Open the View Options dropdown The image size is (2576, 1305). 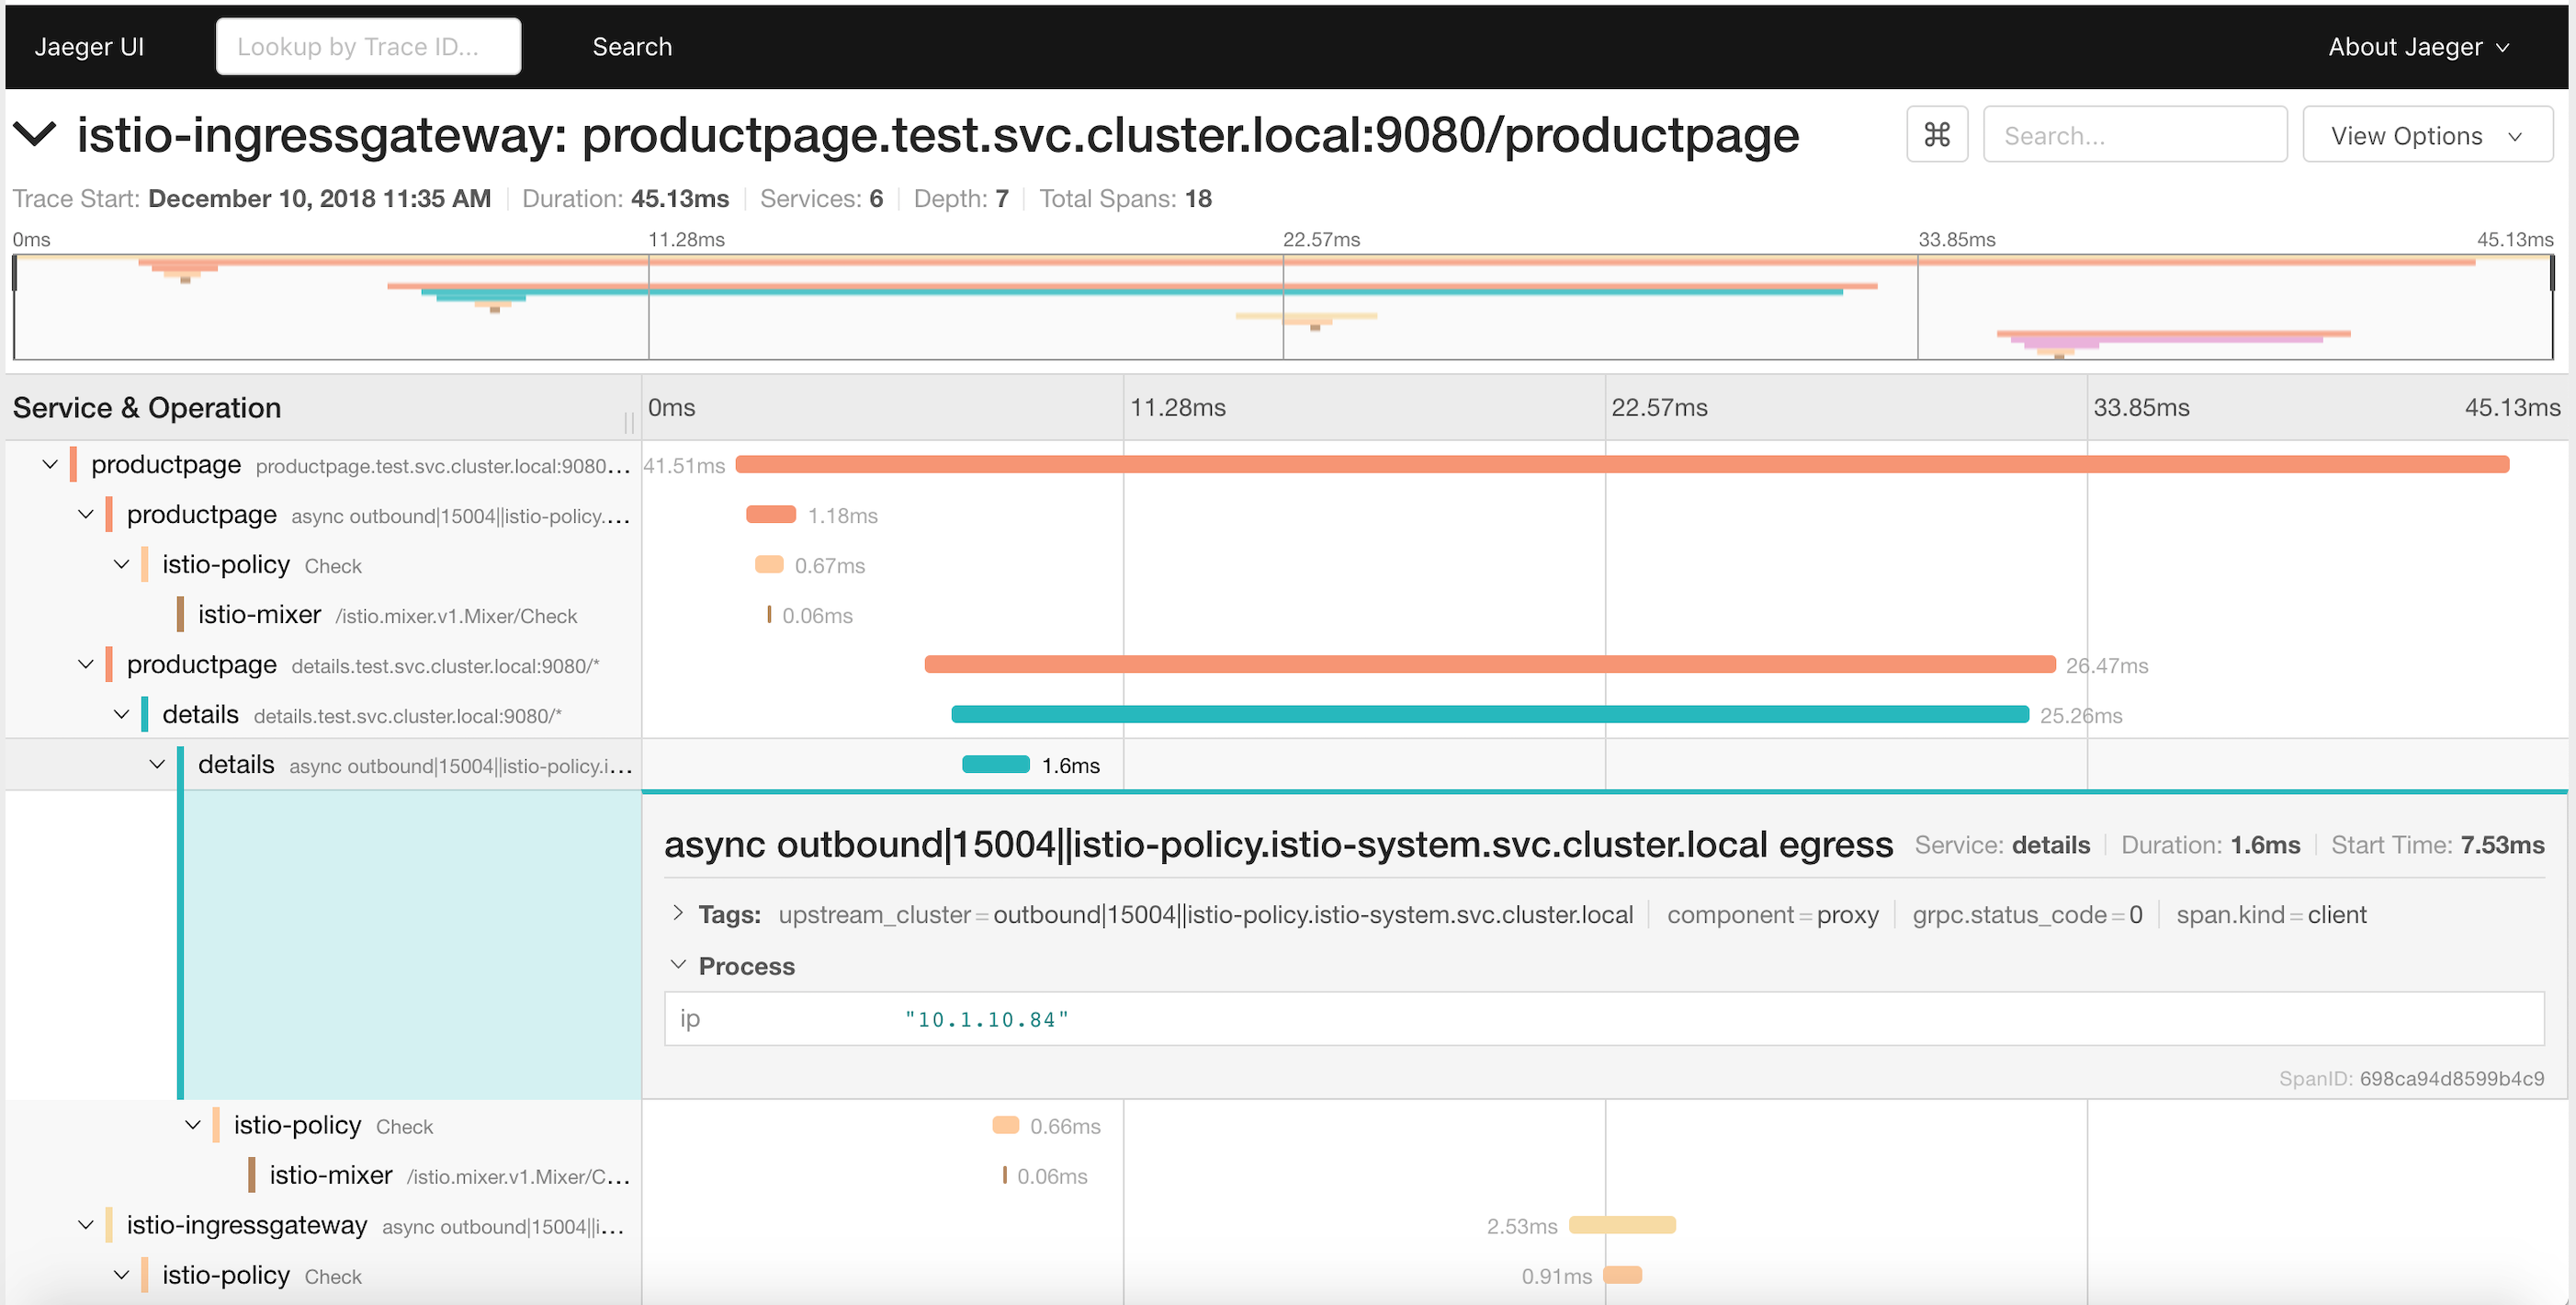tap(2428, 134)
